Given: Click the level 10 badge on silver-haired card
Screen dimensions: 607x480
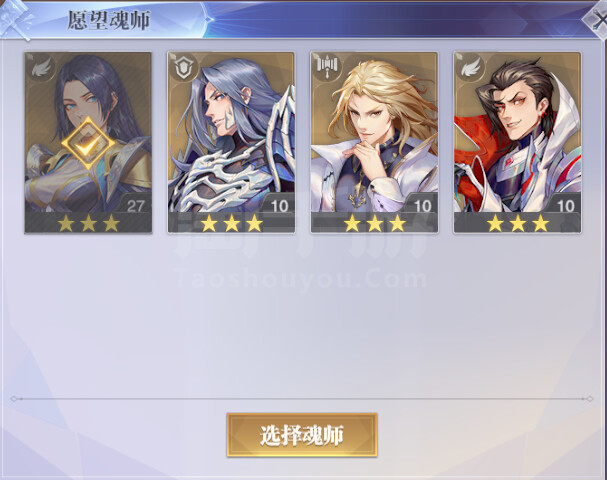Looking at the screenshot, I should click(279, 206).
